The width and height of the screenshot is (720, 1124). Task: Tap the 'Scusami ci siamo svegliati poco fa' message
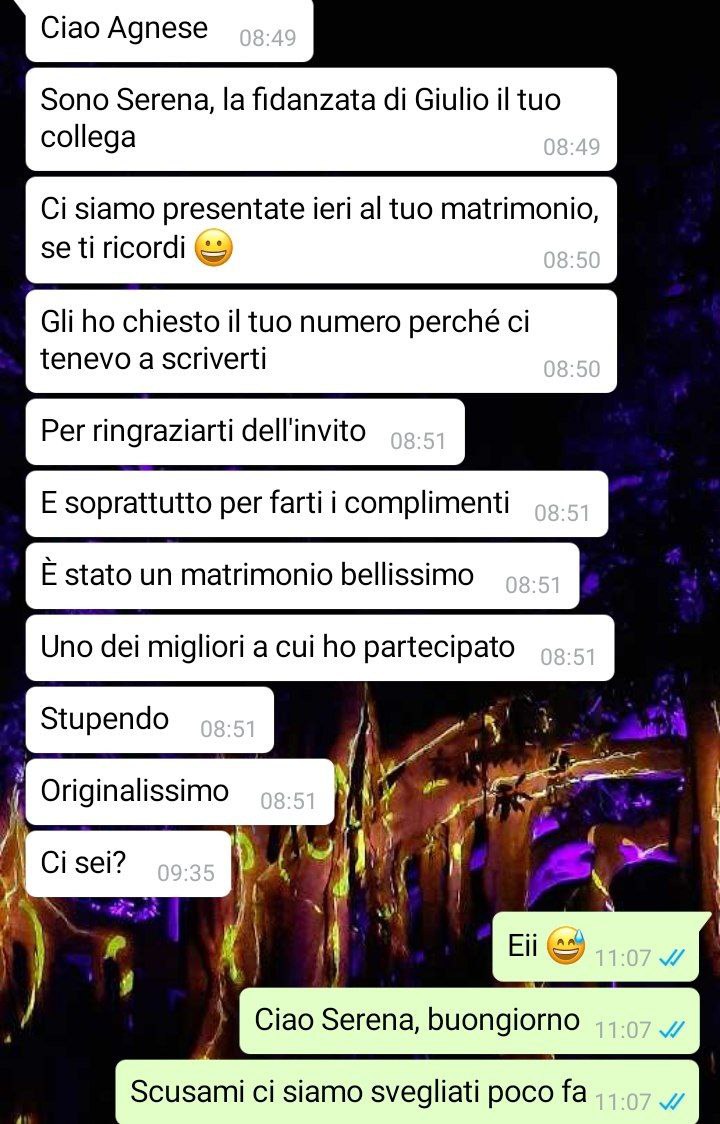407,1092
